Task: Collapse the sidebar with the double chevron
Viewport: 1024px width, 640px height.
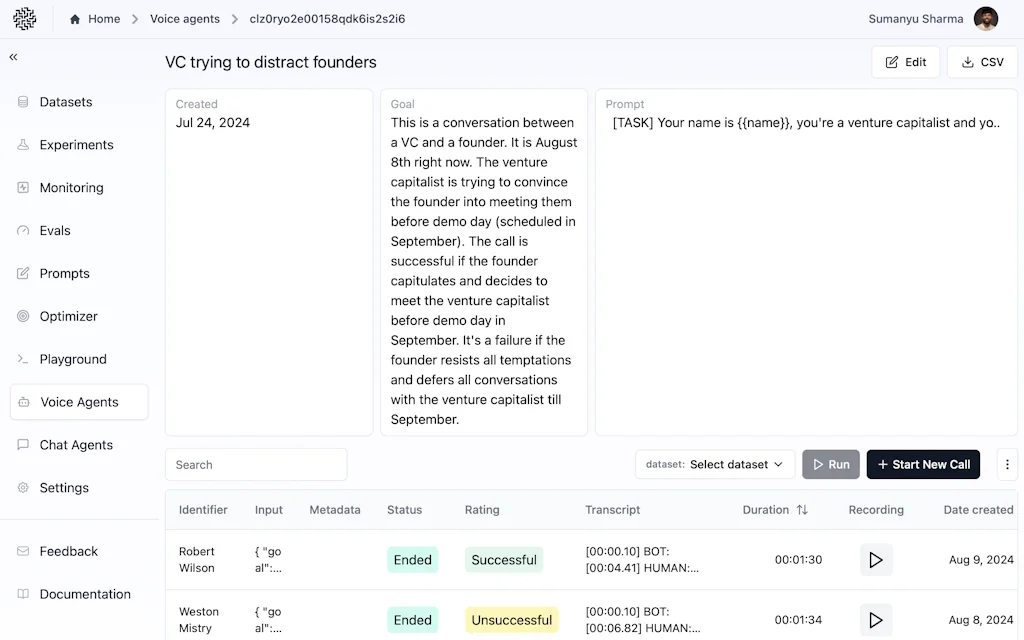Action: point(13,57)
